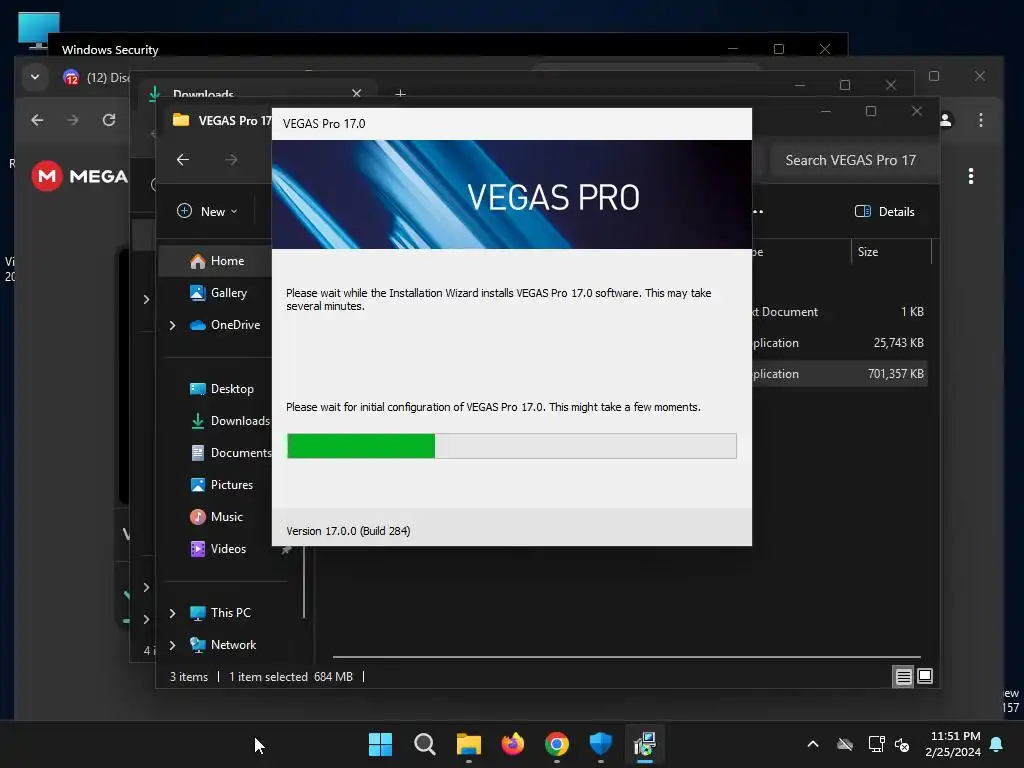Reload the page in the browser
The height and width of the screenshot is (768, 1024).
tap(109, 120)
